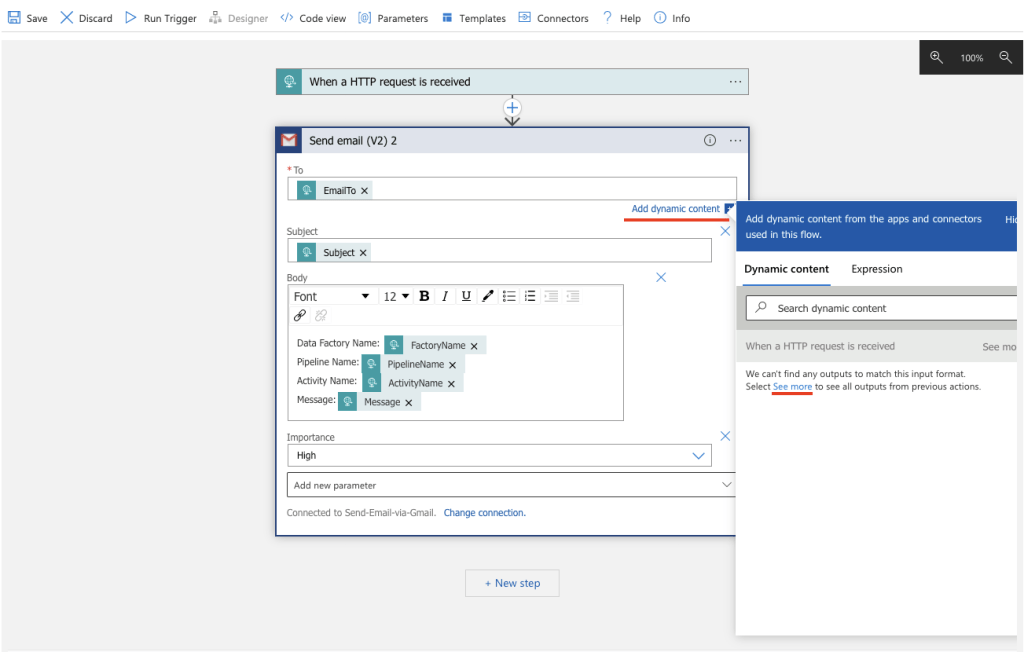This screenshot has height=652, width=1024.
Task: Click the zoom in magnifier icon
Action: coord(937,58)
